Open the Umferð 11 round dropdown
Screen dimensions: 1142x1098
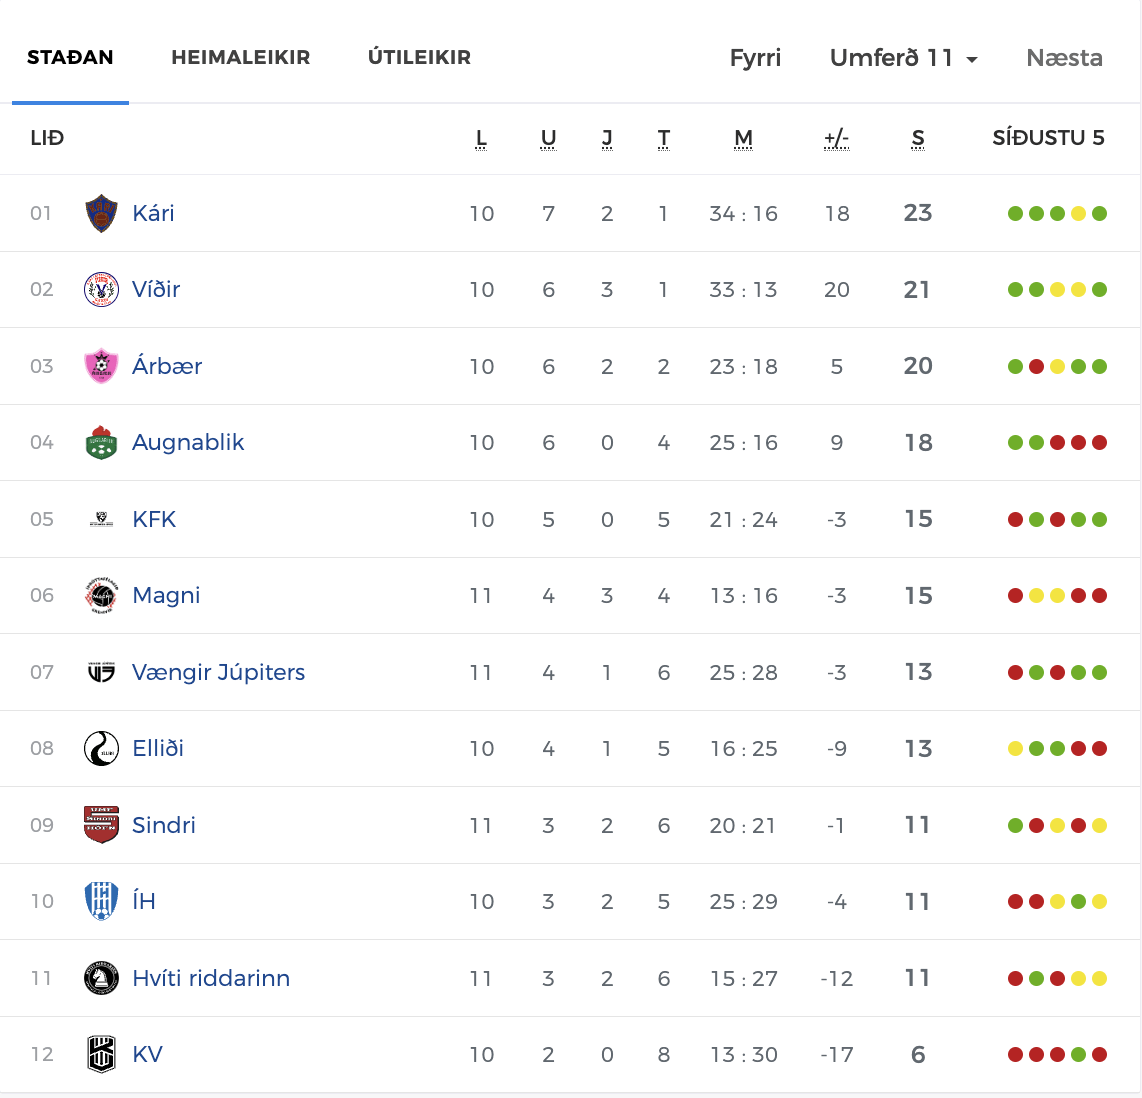coord(903,58)
